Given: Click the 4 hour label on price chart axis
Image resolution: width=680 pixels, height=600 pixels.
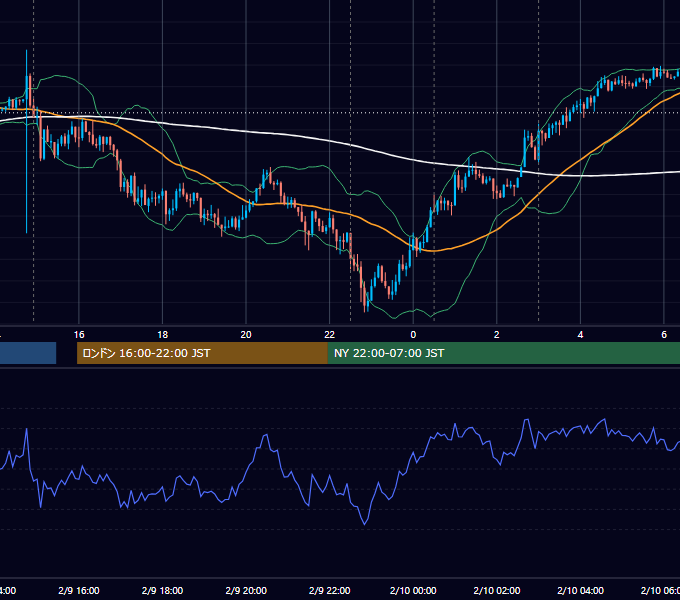Looking at the screenshot, I should coord(580,335).
